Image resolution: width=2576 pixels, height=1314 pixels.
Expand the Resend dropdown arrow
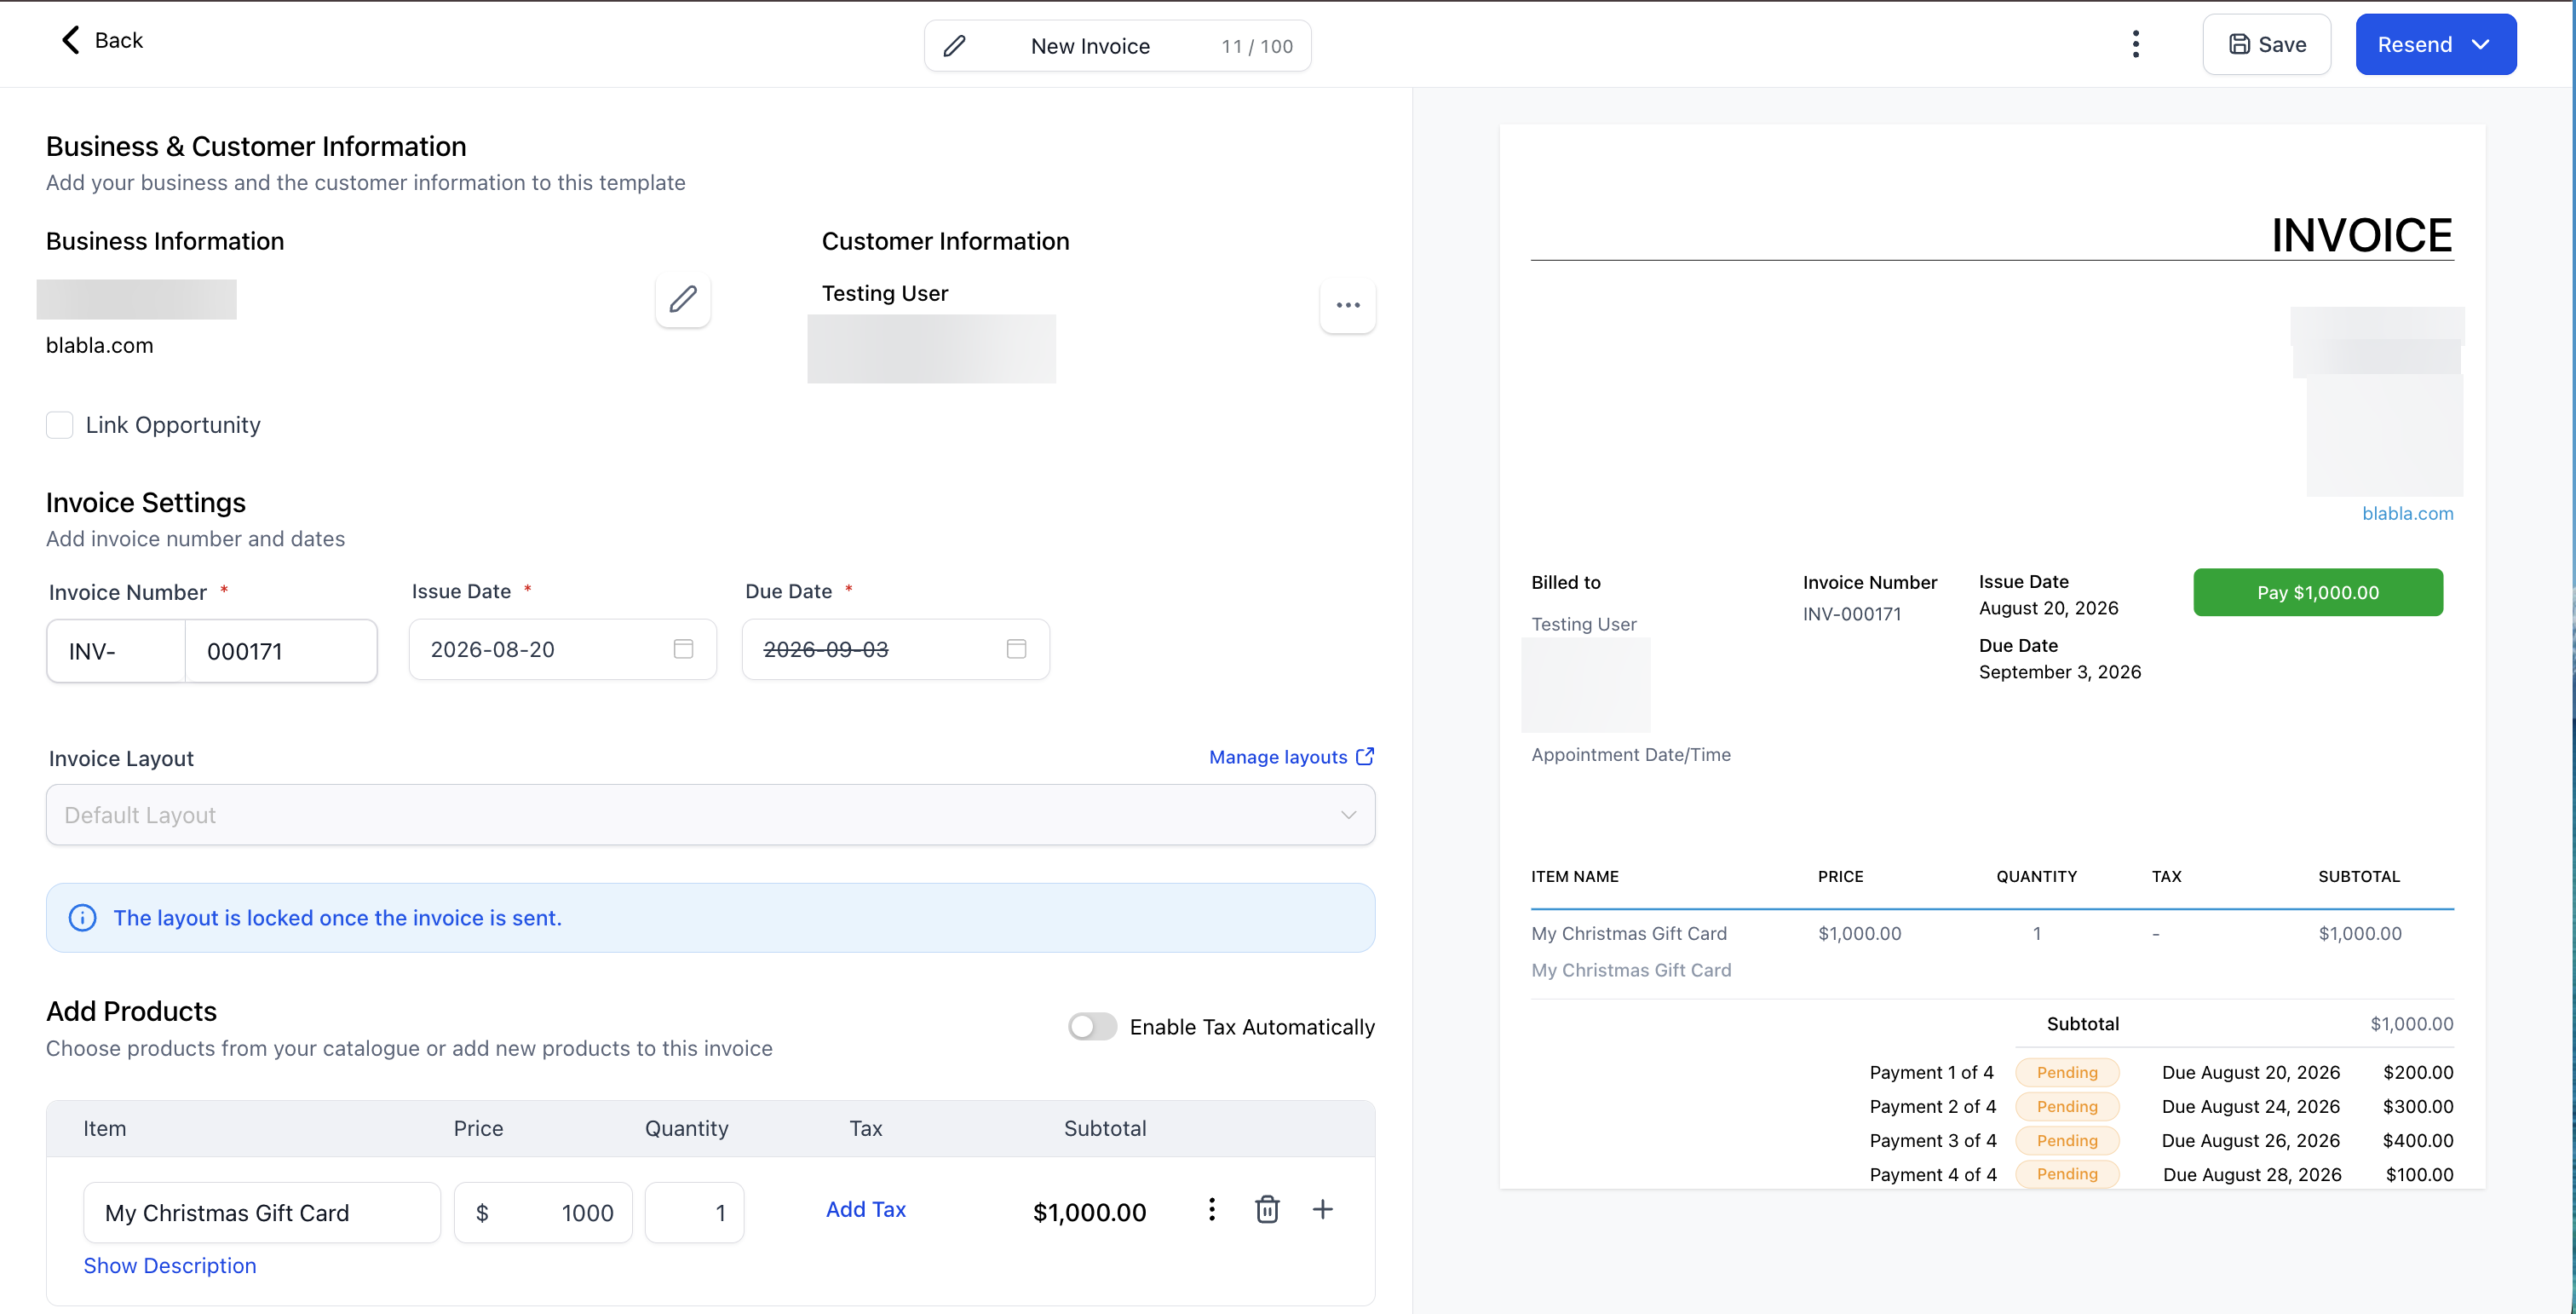(2481, 44)
